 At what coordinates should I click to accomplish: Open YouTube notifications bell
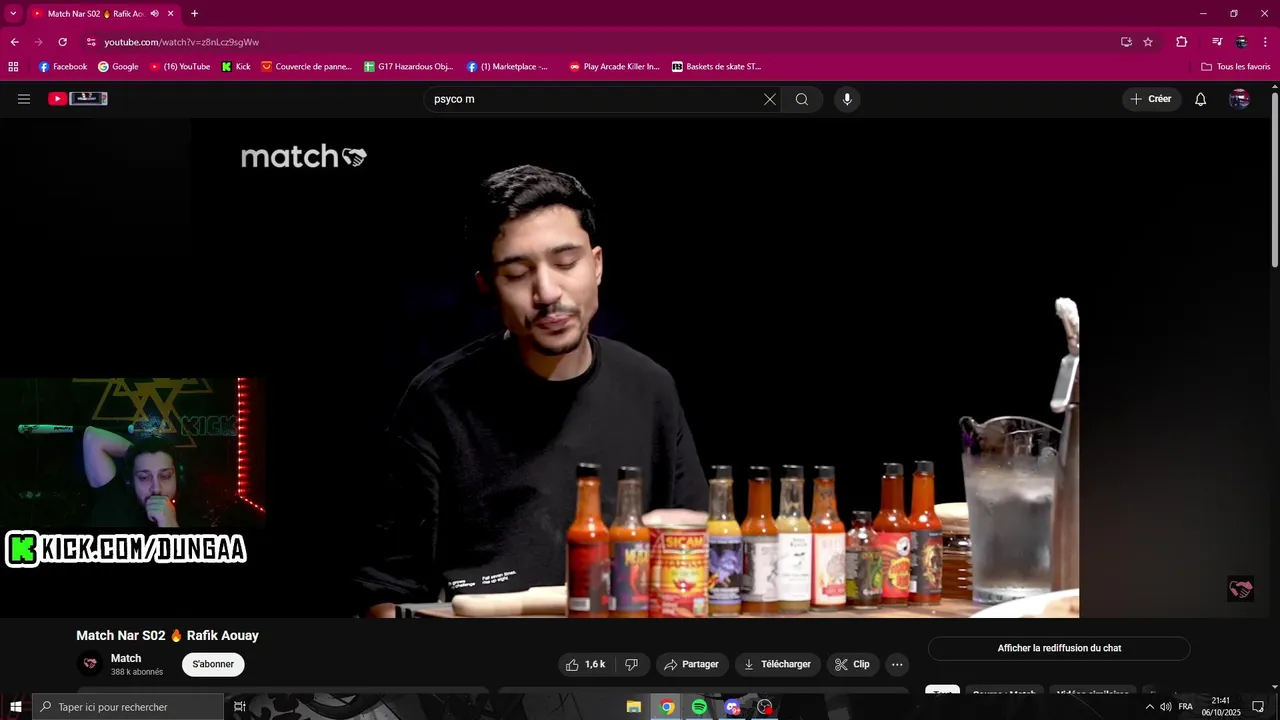click(x=1201, y=99)
